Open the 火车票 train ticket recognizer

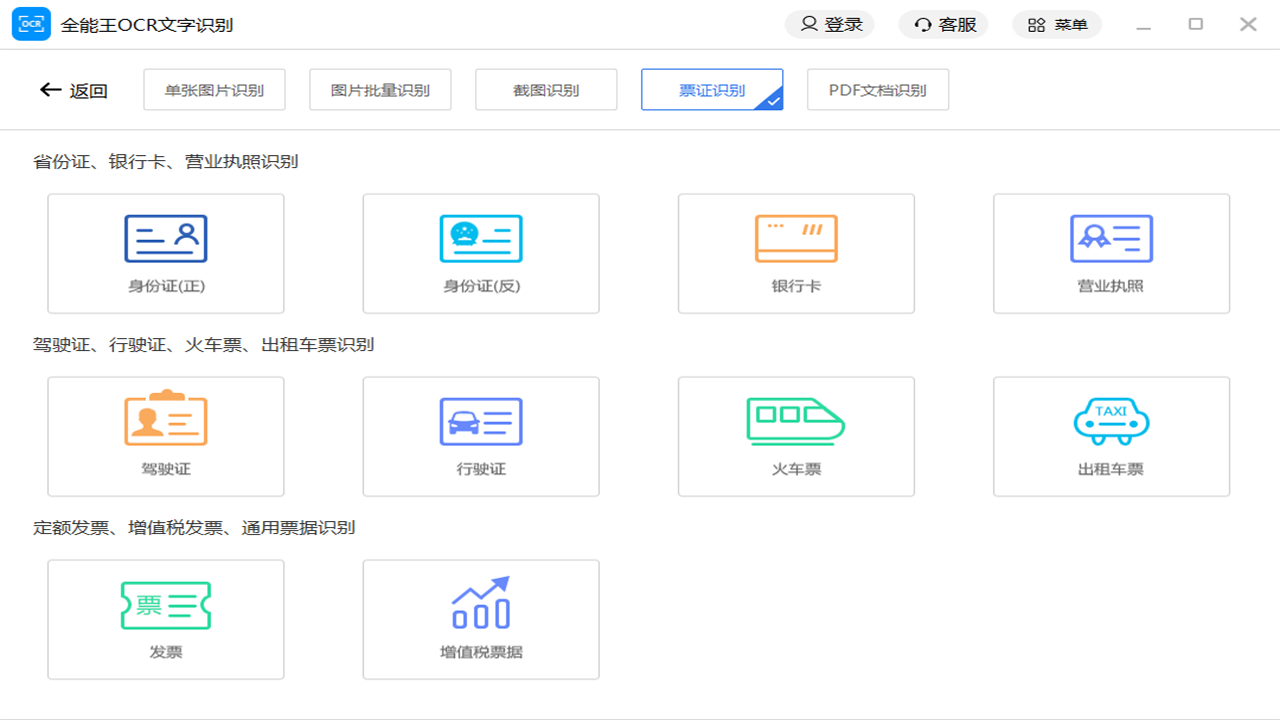796,436
